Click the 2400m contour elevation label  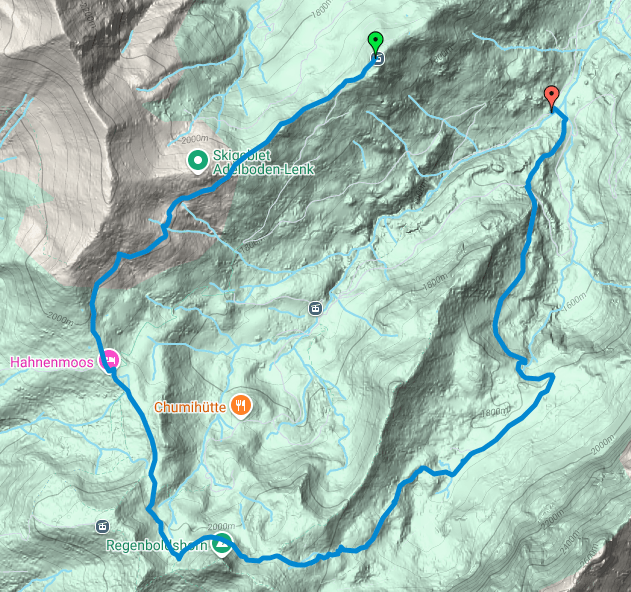[569, 542]
